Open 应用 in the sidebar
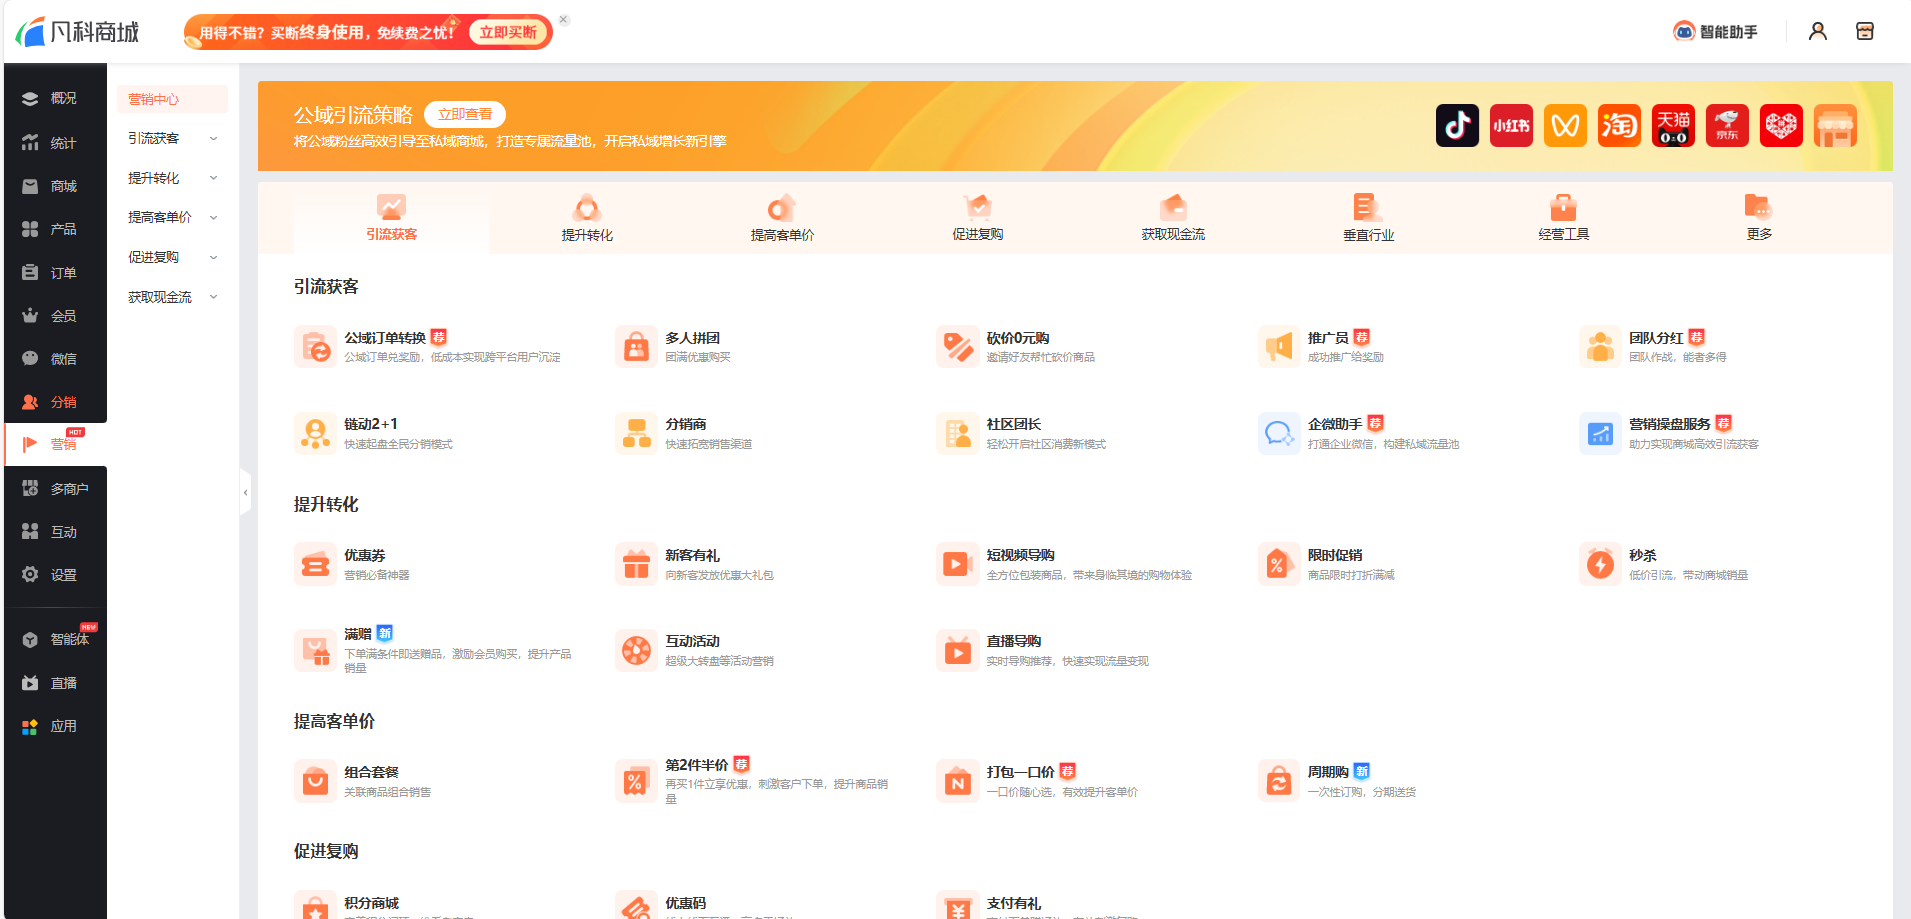 (56, 726)
